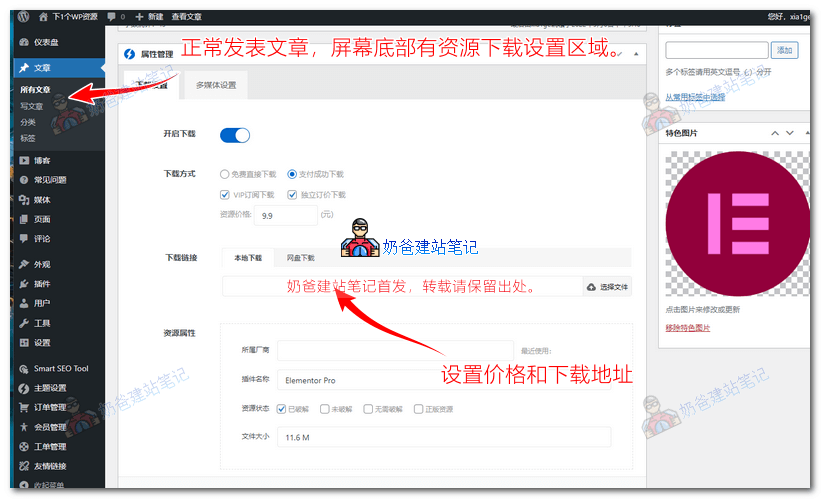
Task: Click the 添加 tag button
Action: (x=784, y=50)
